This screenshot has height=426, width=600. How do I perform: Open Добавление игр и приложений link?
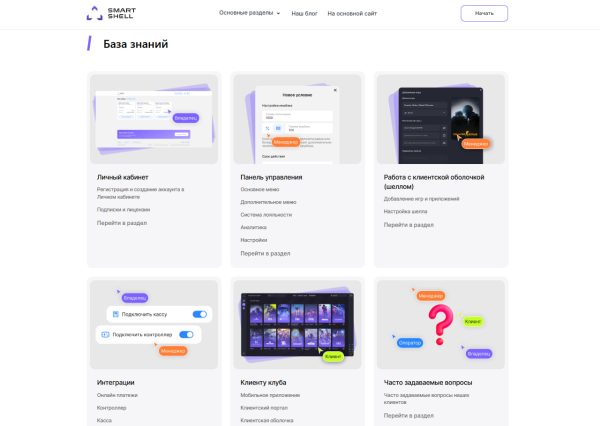421,199
